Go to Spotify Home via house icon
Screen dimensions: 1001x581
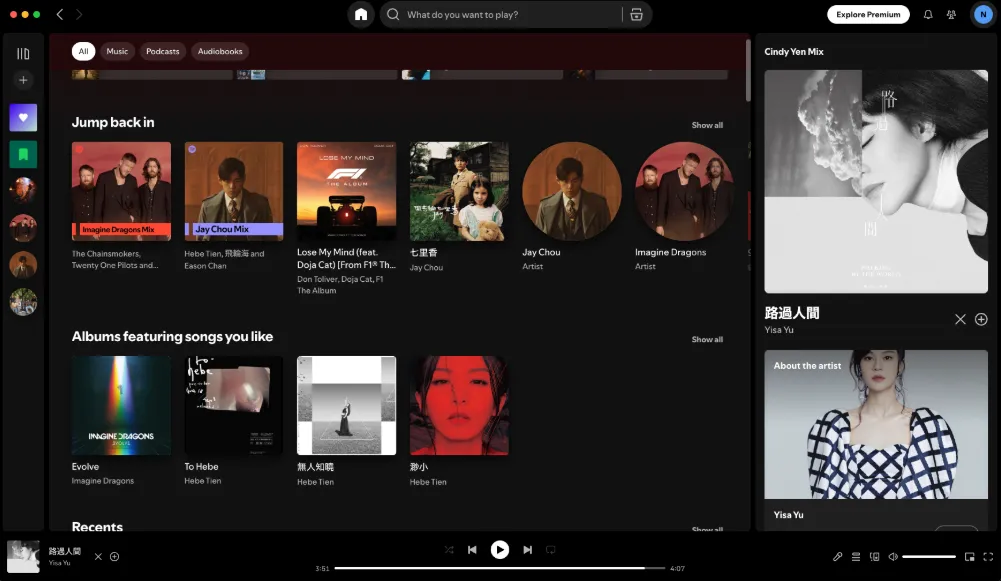click(361, 15)
